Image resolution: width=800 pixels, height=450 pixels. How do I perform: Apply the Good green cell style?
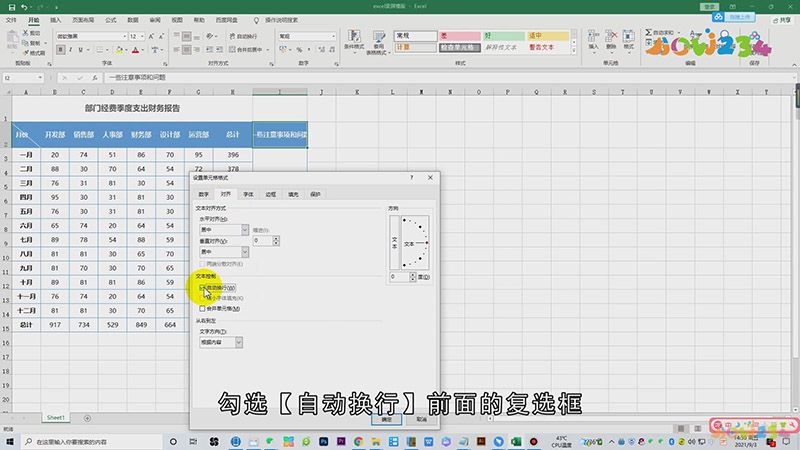504,36
